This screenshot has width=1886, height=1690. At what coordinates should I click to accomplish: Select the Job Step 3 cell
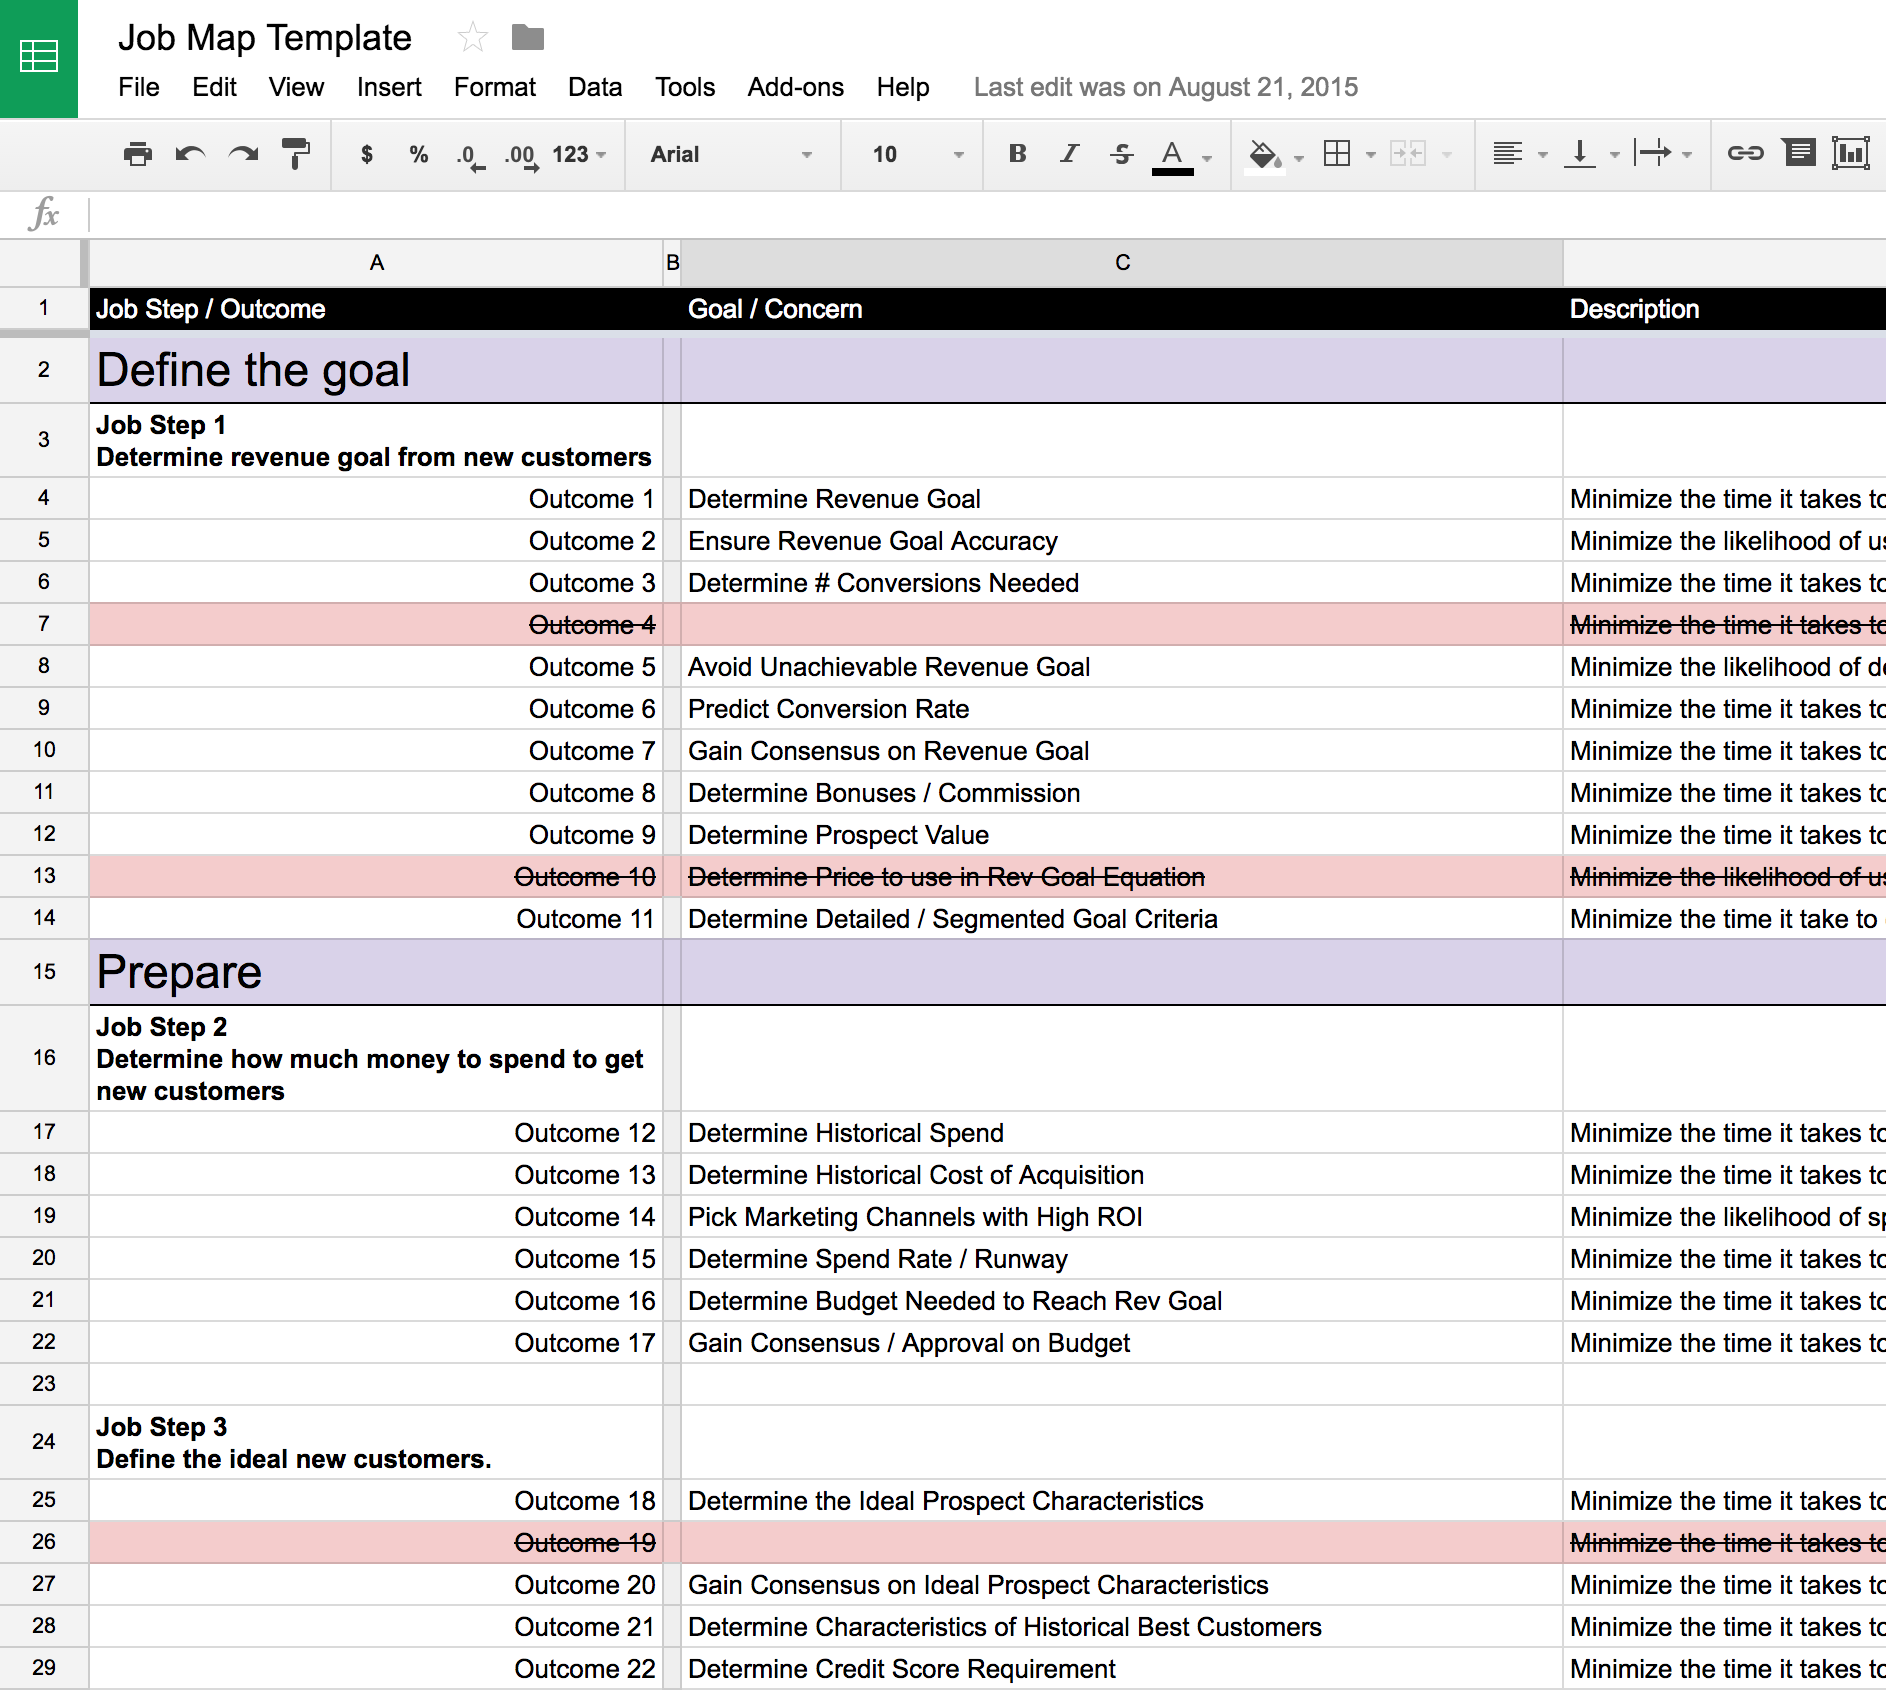376,1442
